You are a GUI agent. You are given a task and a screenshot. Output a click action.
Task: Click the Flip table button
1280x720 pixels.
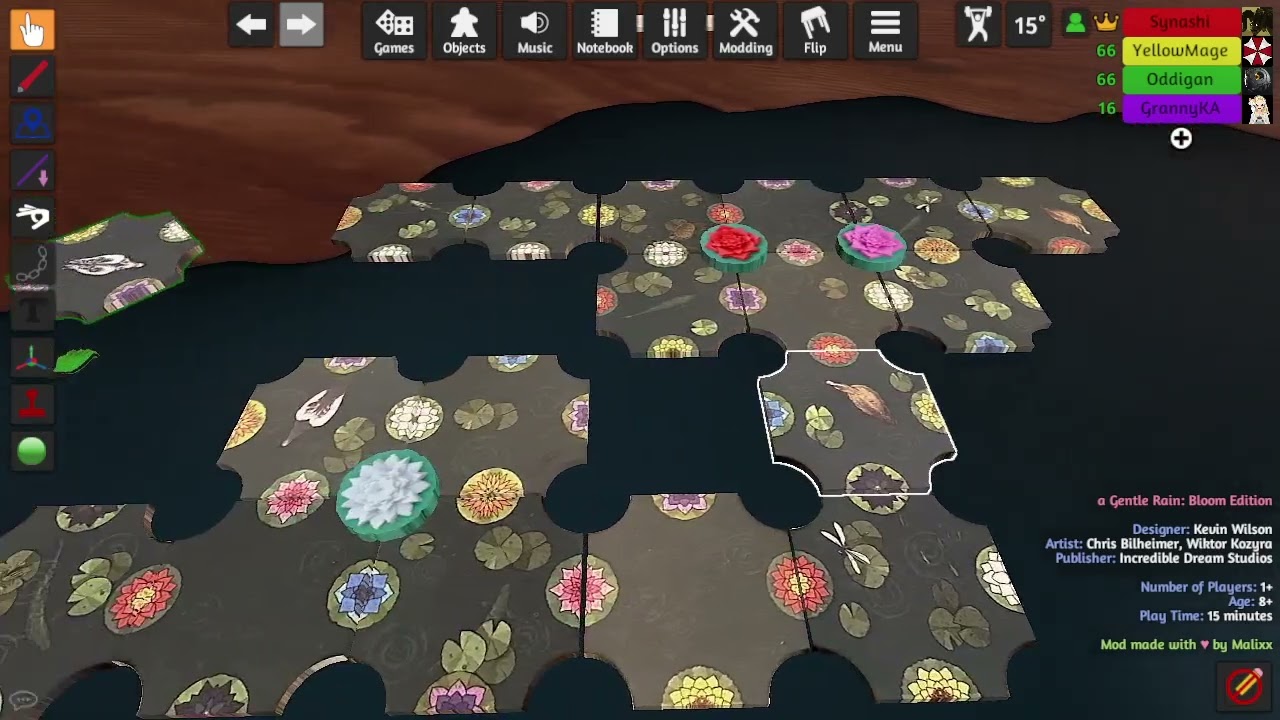click(x=815, y=31)
